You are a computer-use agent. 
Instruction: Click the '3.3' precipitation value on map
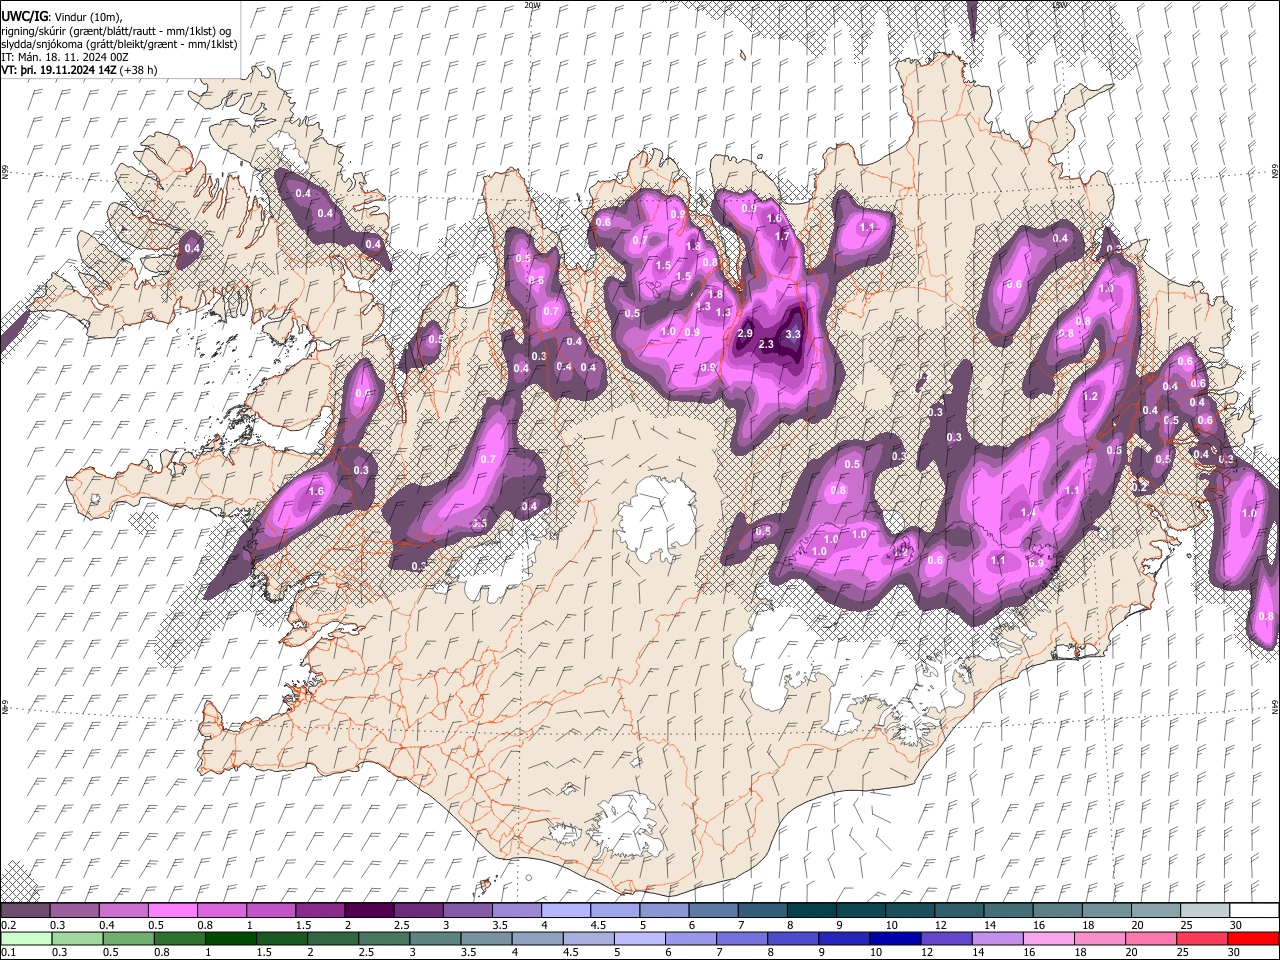point(794,333)
